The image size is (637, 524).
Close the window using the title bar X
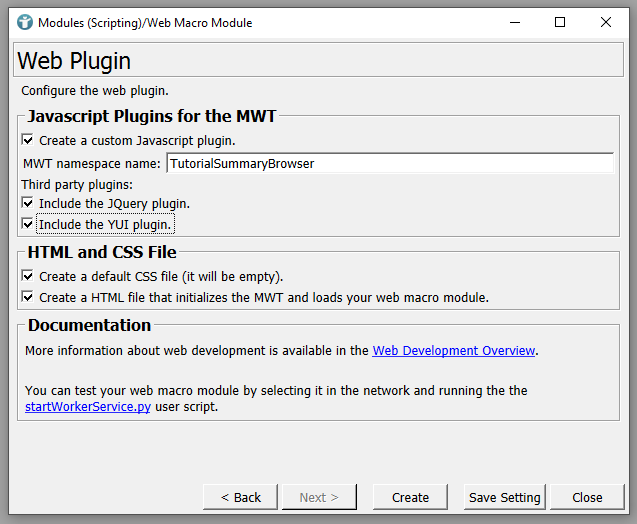[x=606, y=22]
